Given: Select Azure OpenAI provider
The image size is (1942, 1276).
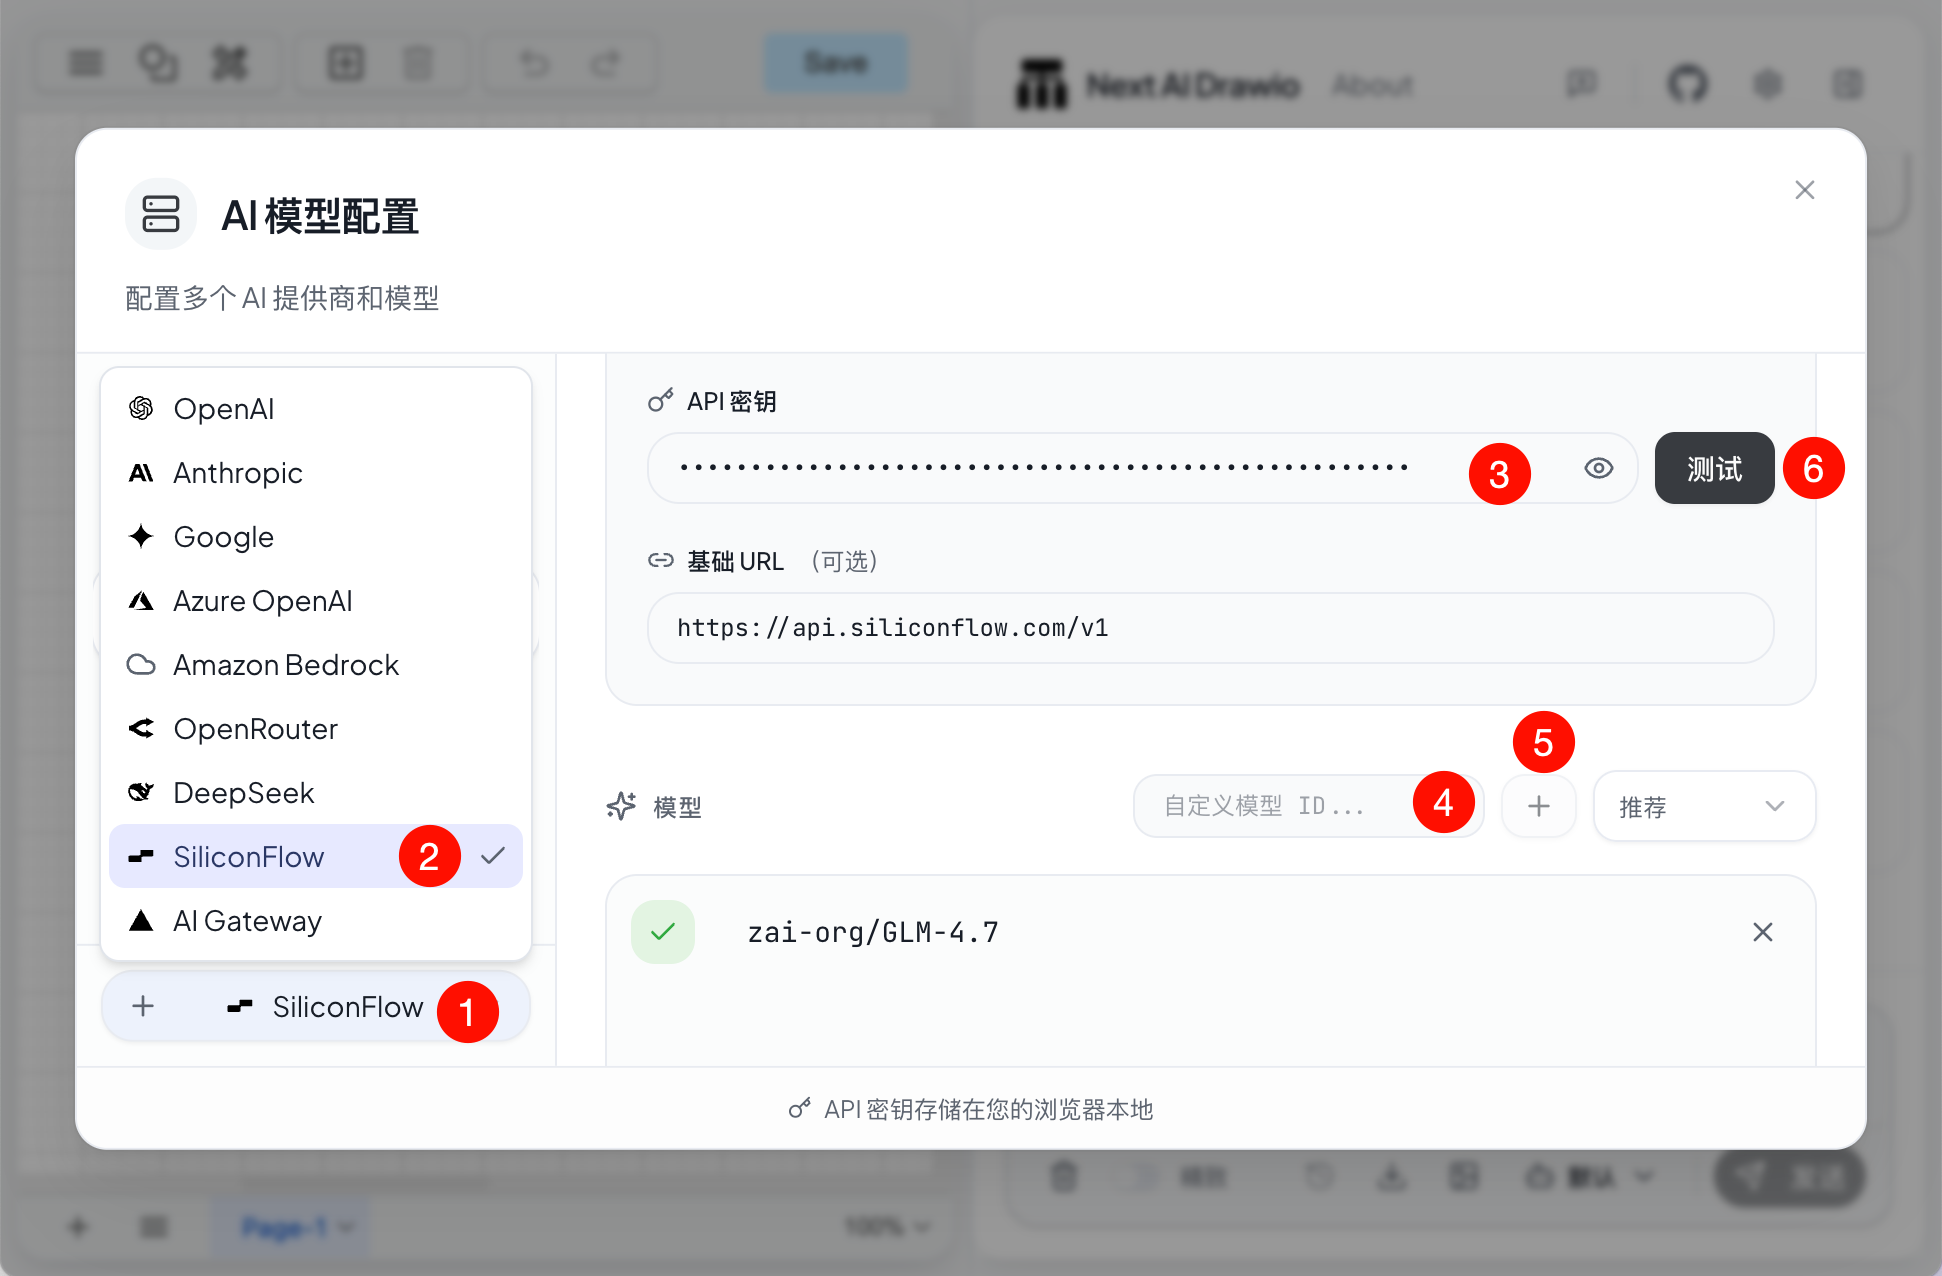Looking at the screenshot, I should click(x=262, y=601).
